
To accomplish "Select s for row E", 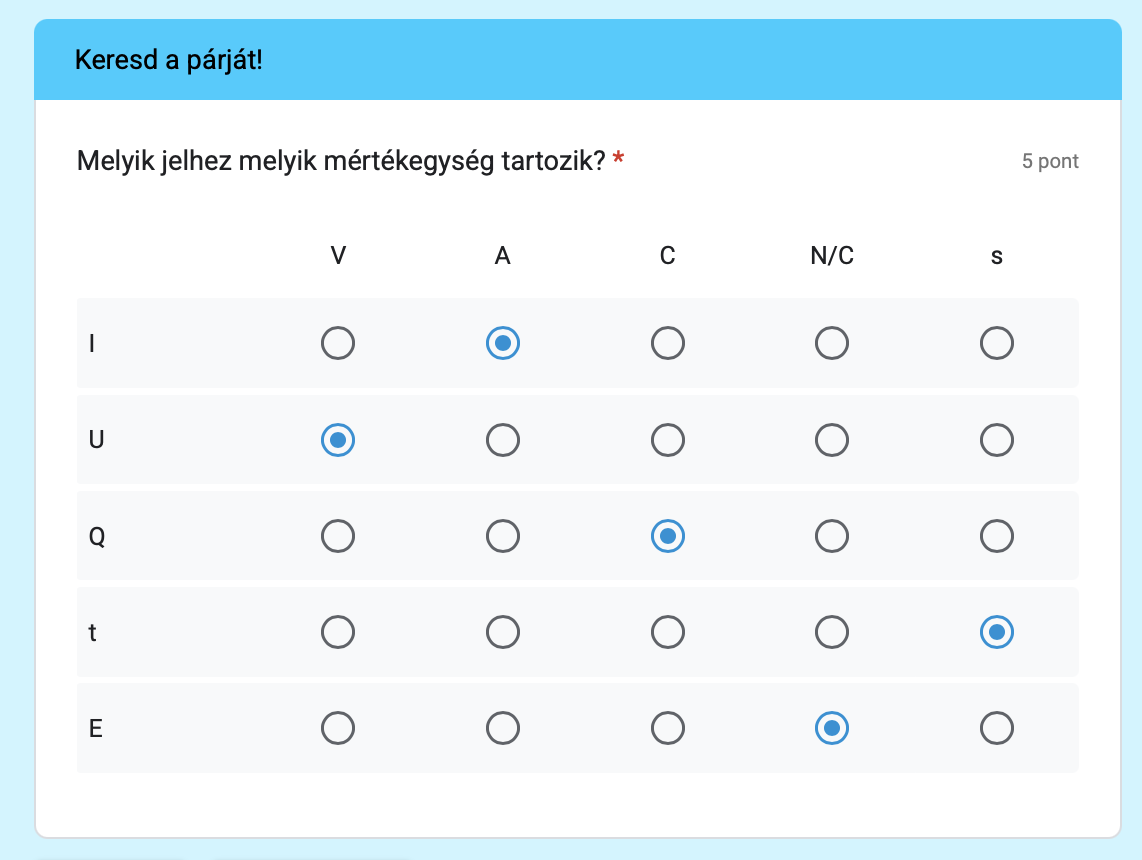I will pos(997,729).
